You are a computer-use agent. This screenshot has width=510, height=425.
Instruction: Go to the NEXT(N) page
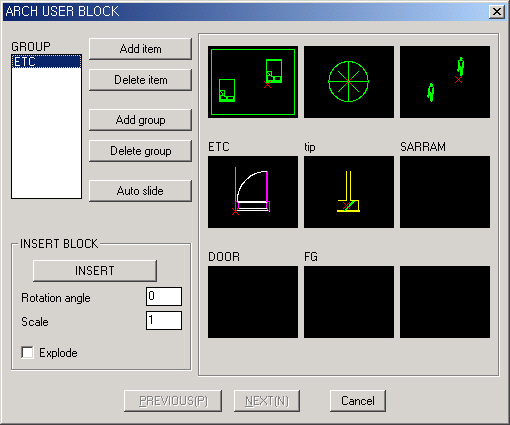point(267,401)
